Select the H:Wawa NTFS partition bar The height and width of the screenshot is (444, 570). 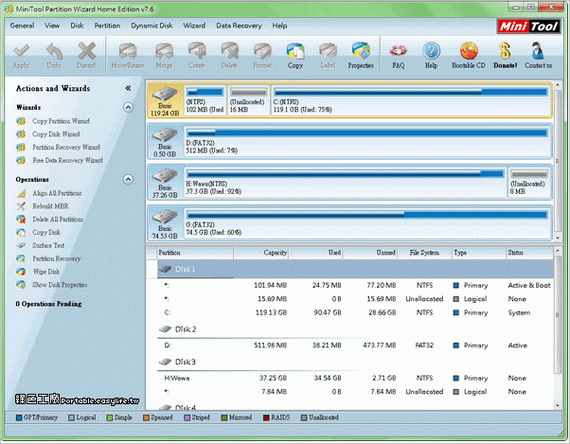point(345,183)
